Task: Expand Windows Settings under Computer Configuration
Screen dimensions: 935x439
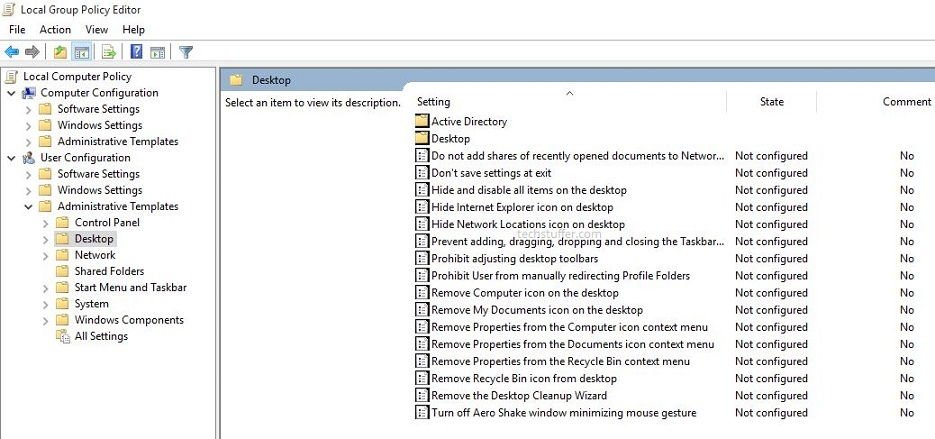Action: pos(29,126)
